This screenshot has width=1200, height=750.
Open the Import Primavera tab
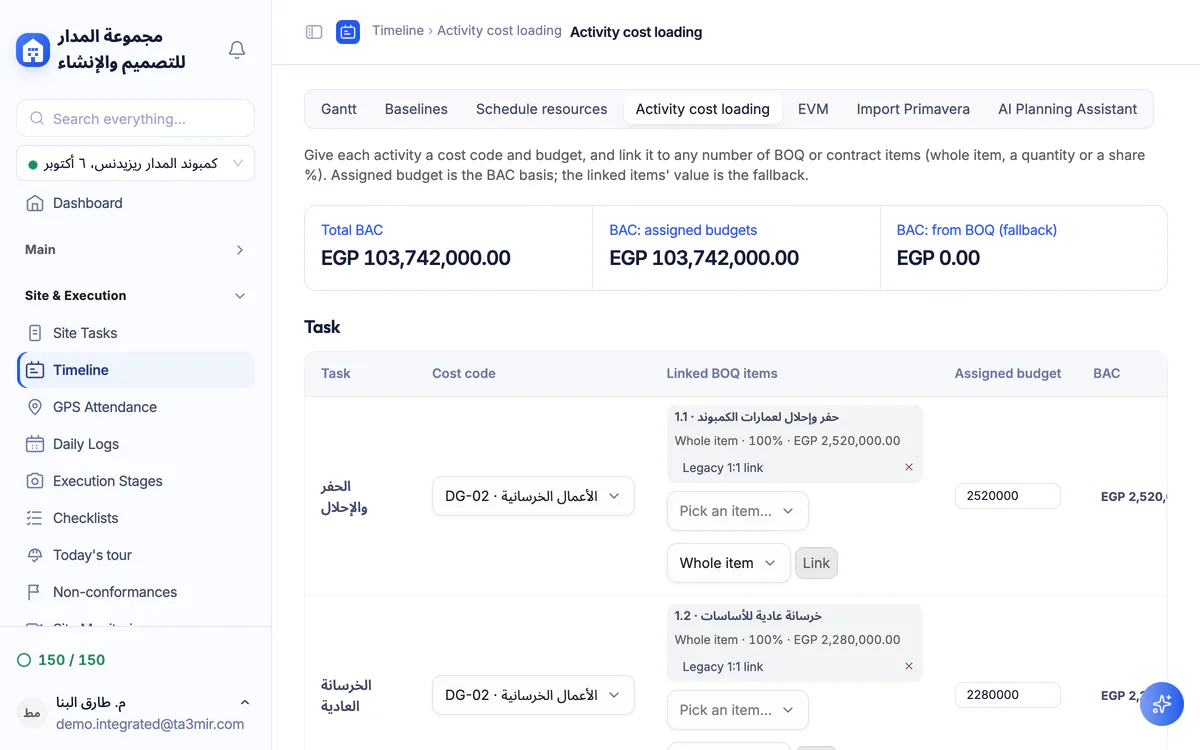(x=913, y=109)
